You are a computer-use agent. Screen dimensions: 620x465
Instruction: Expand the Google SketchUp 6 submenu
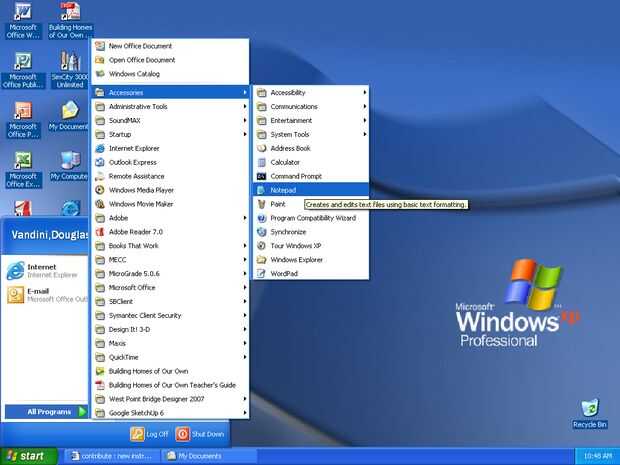pyautogui.click(x=170, y=413)
